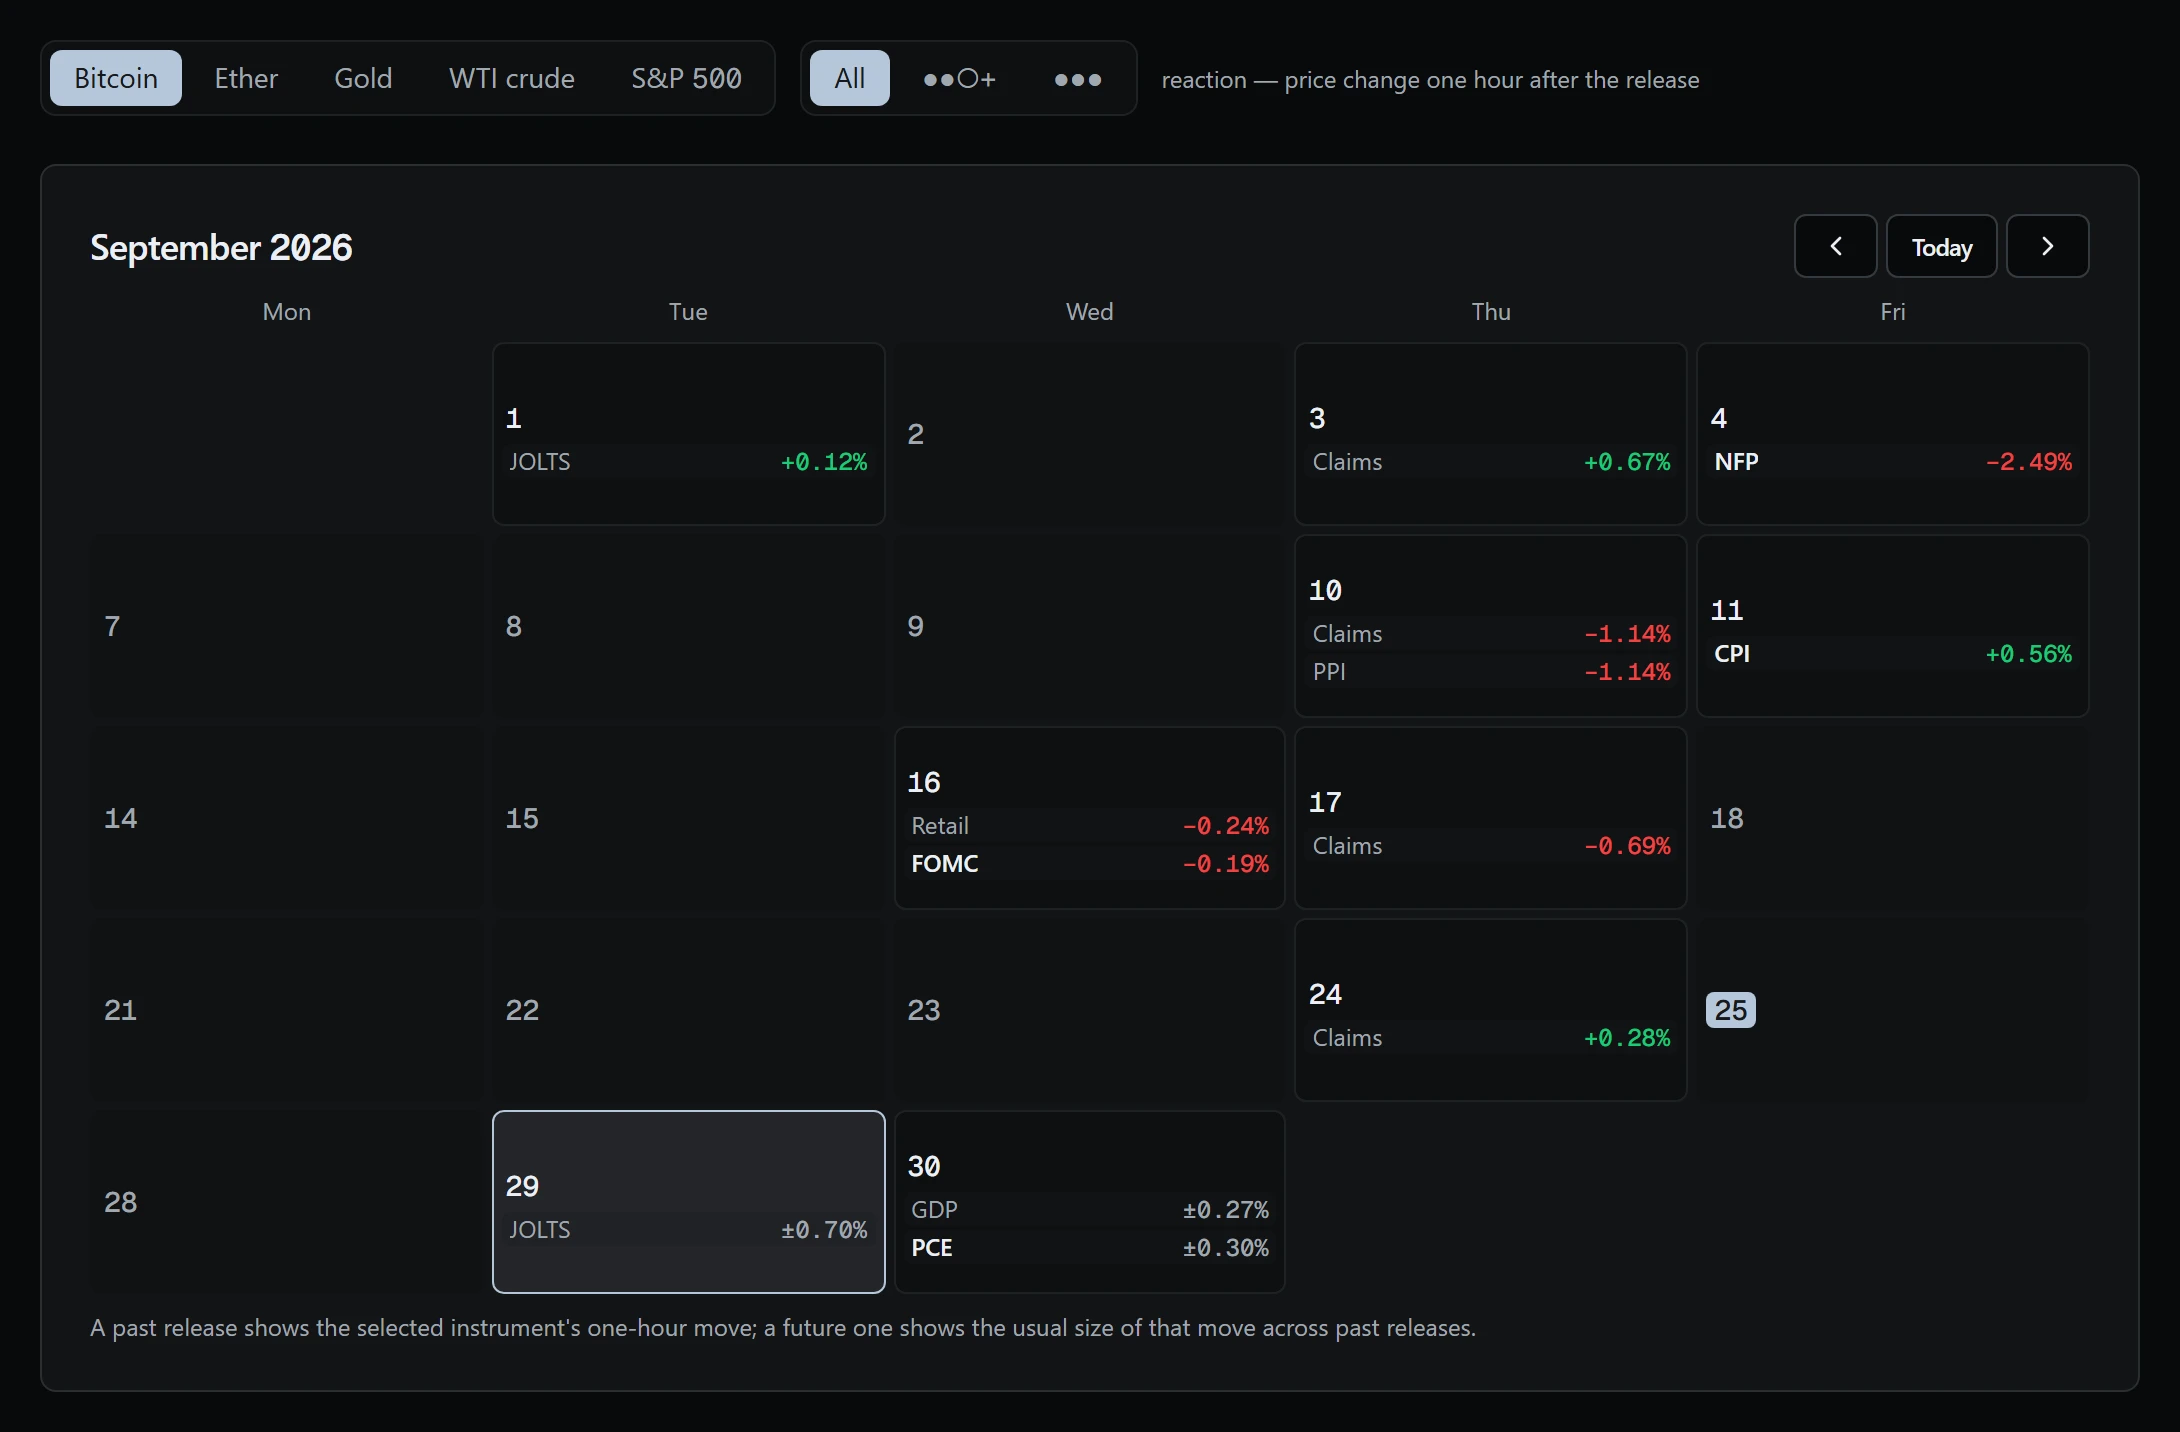Switch to the WTI crude instrument
This screenshot has height=1432, width=2180.
tap(512, 78)
